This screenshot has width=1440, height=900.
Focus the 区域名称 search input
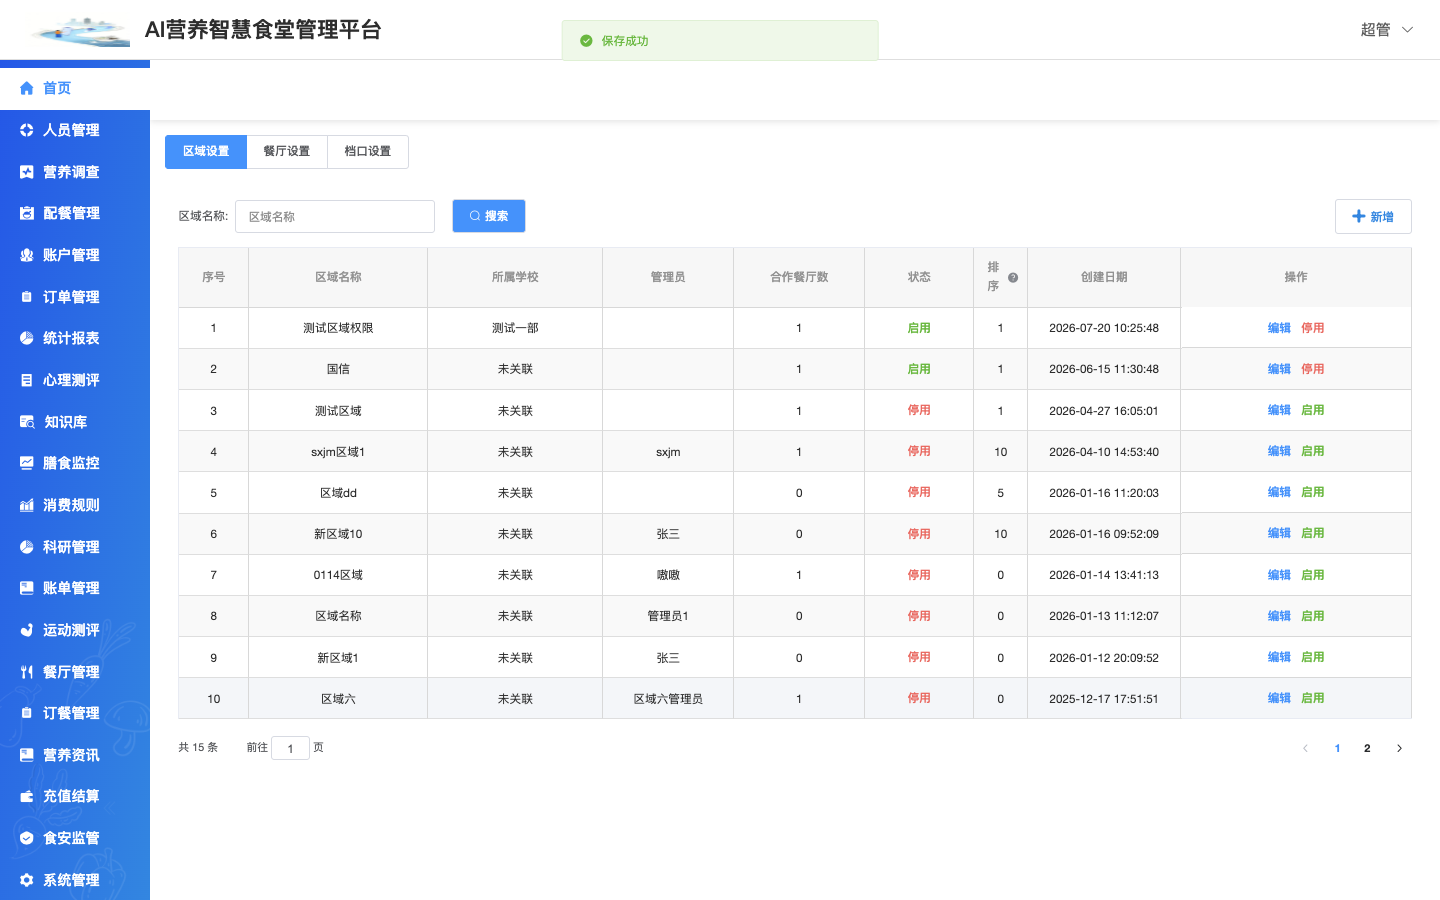click(x=335, y=216)
